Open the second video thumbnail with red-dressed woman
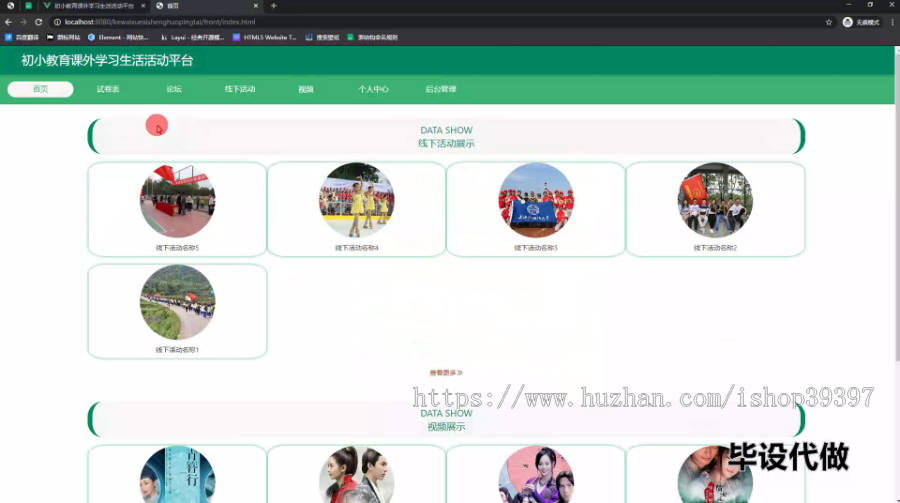The height and width of the screenshot is (503, 900). click(356, 475)
